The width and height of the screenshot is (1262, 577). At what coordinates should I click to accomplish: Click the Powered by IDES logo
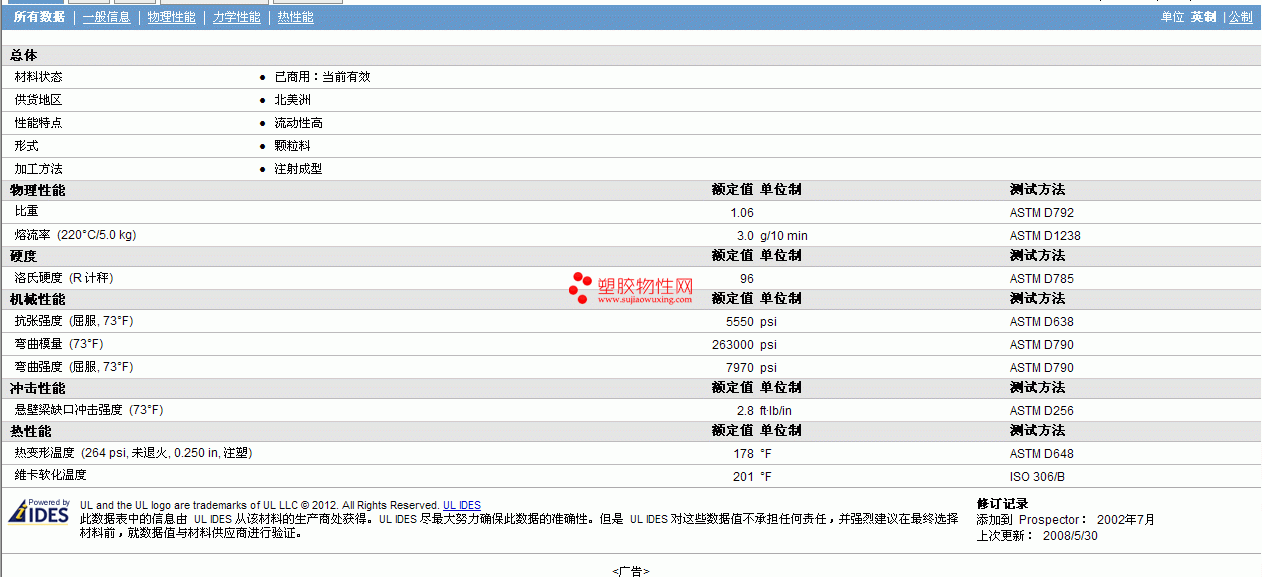39,512
